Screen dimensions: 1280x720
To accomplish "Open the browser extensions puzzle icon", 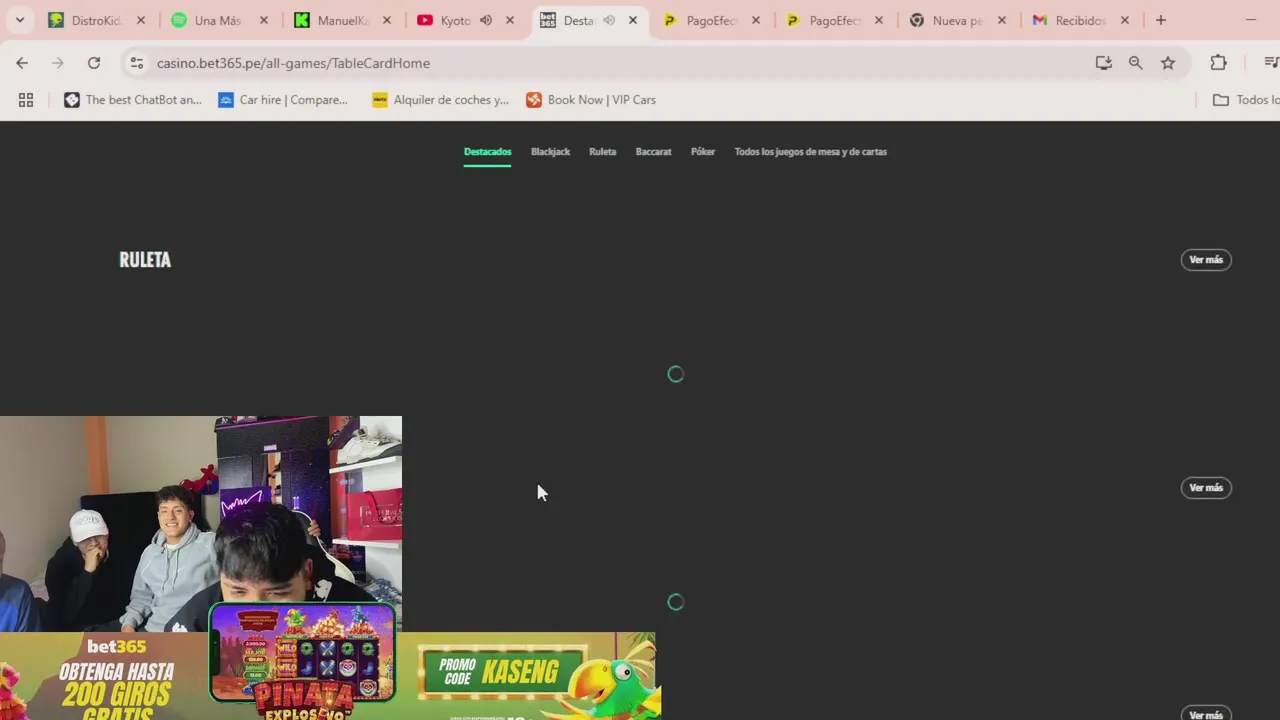I will (1218, 63).
